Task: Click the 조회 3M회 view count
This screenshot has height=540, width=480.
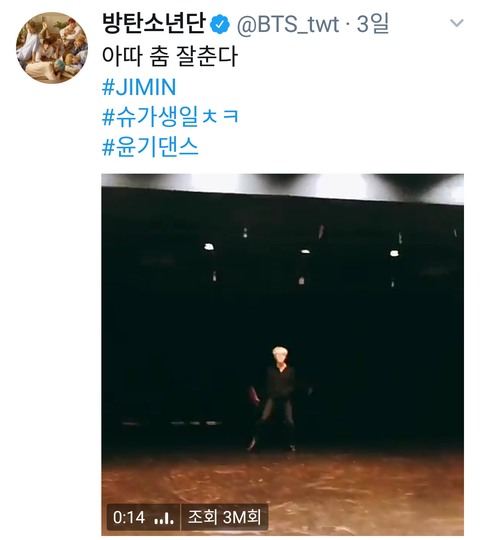Action: click(224, 517)
